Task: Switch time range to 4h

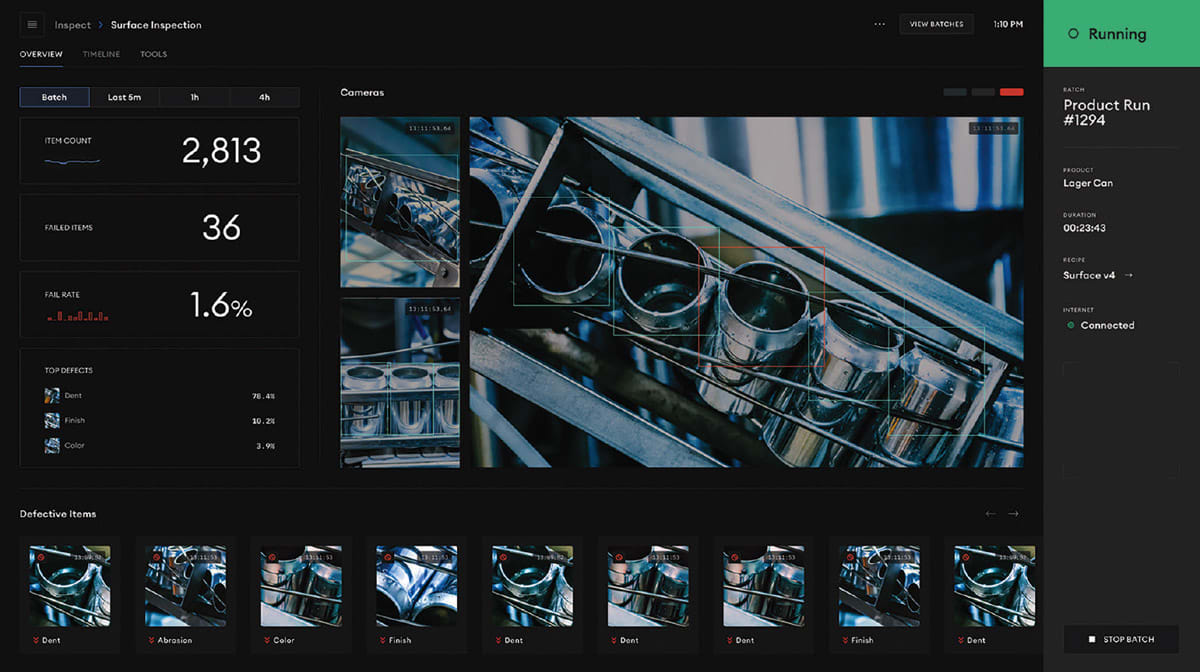Action: [264, 97]
